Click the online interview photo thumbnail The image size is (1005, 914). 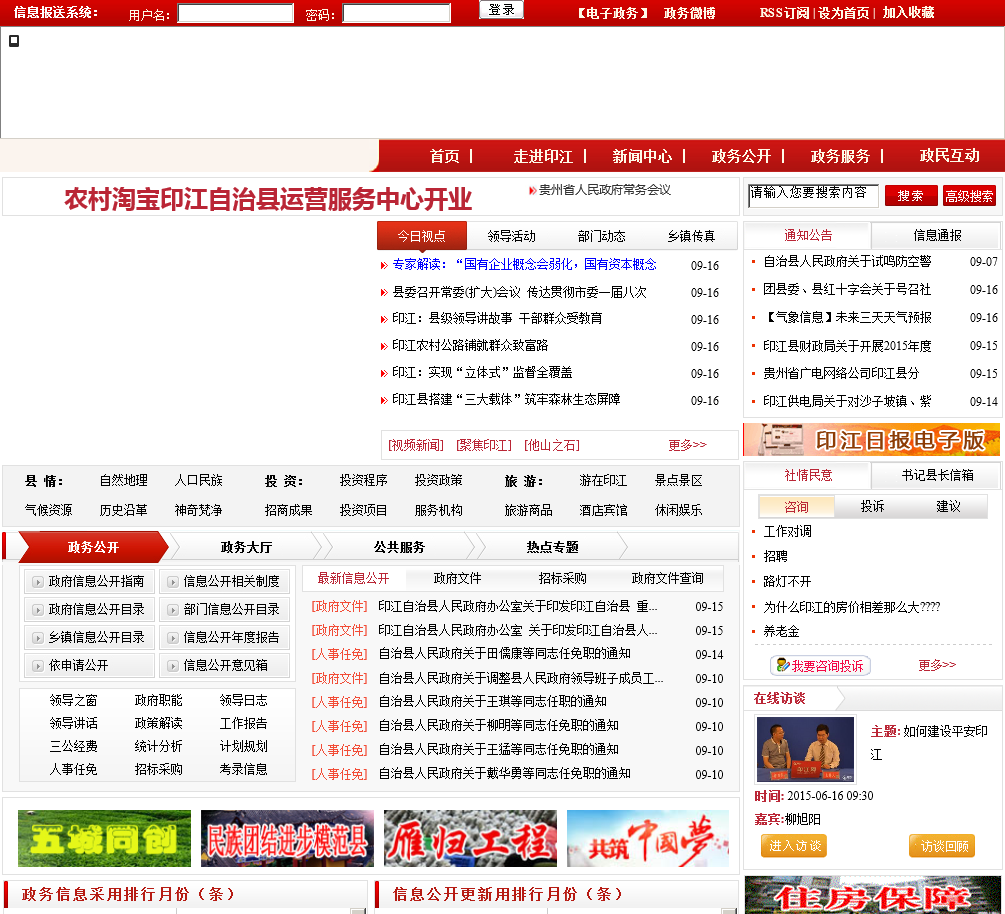point(806,749)
